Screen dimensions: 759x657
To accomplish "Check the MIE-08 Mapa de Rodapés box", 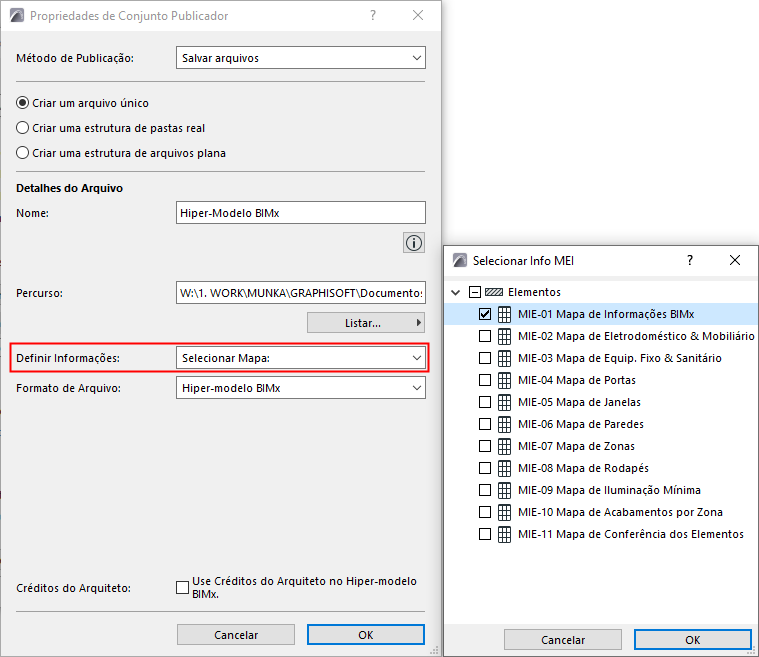I will [x=485, y=468].
